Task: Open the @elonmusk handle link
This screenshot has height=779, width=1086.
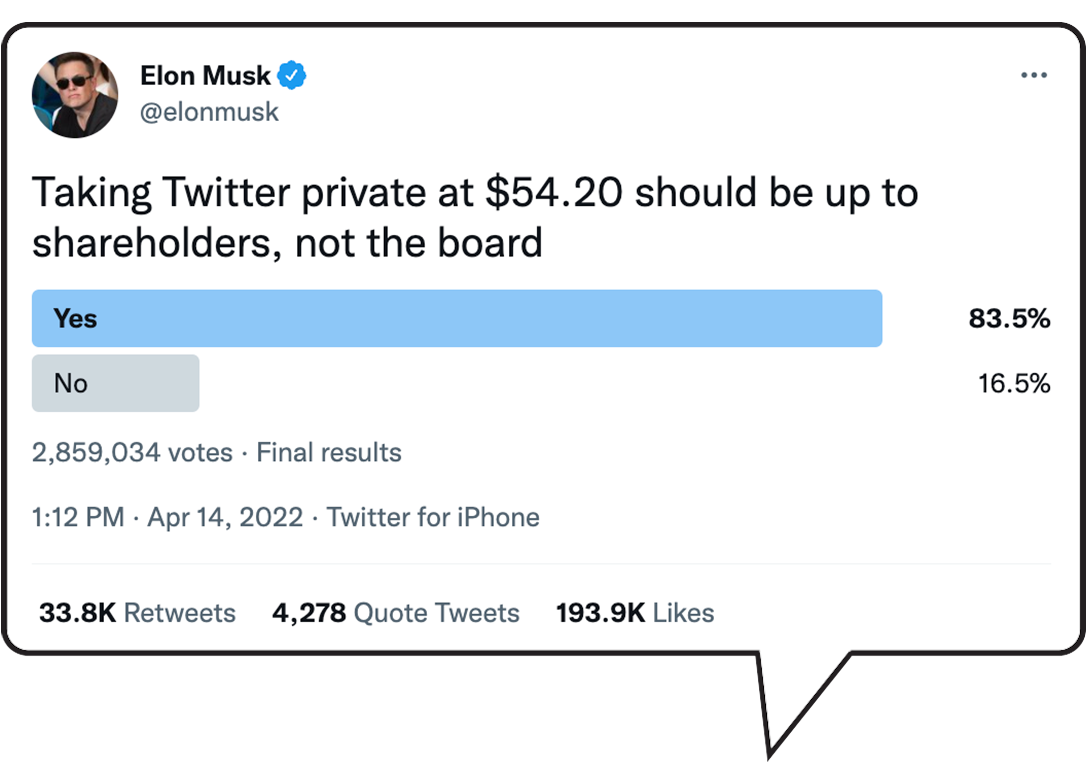Action: point(209,112)
